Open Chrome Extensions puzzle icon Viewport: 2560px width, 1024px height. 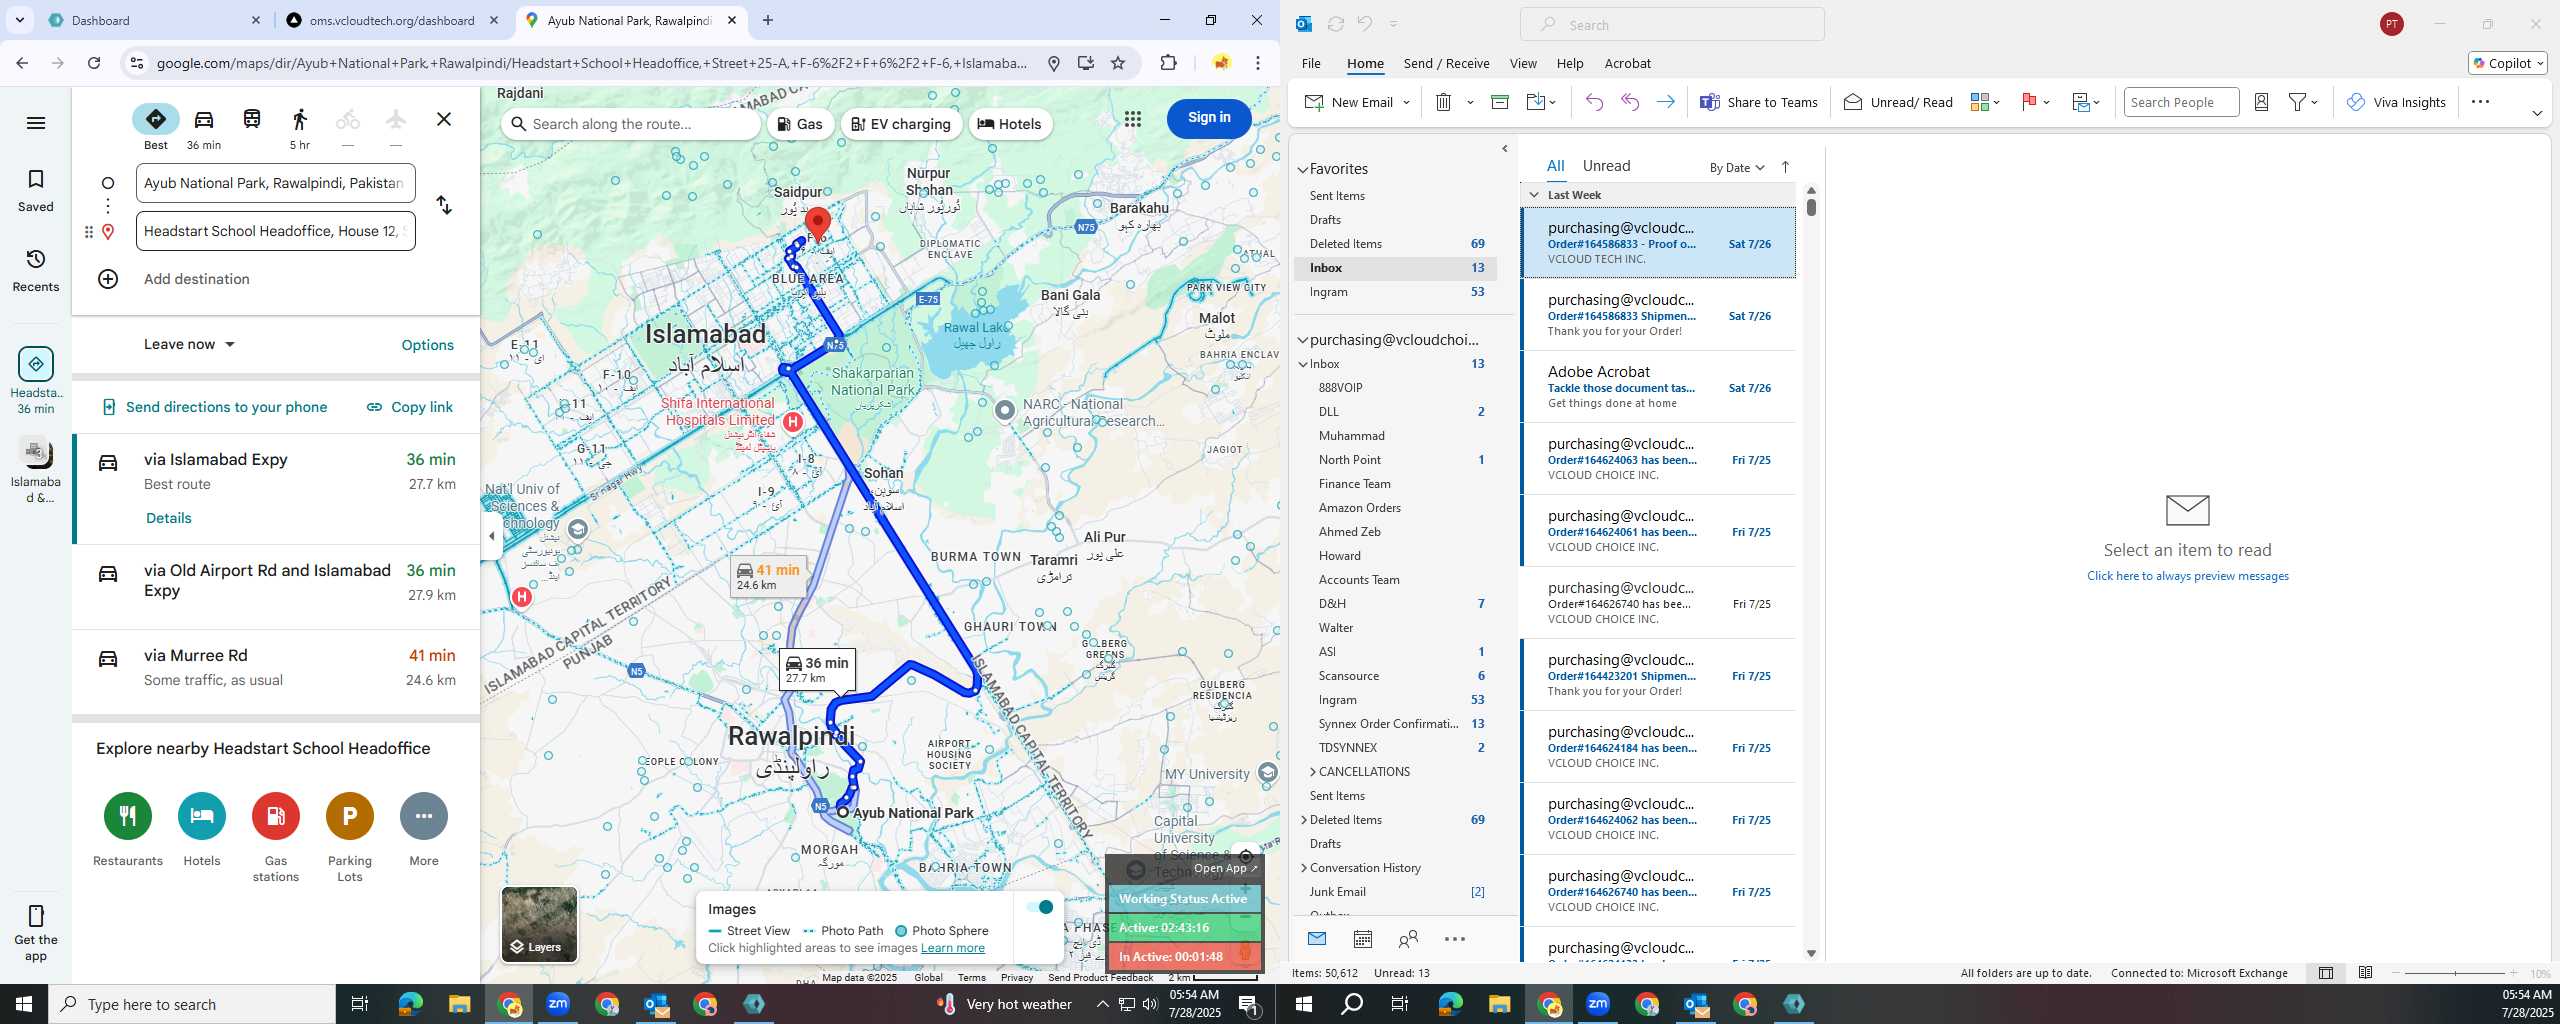pos(1168,63)
